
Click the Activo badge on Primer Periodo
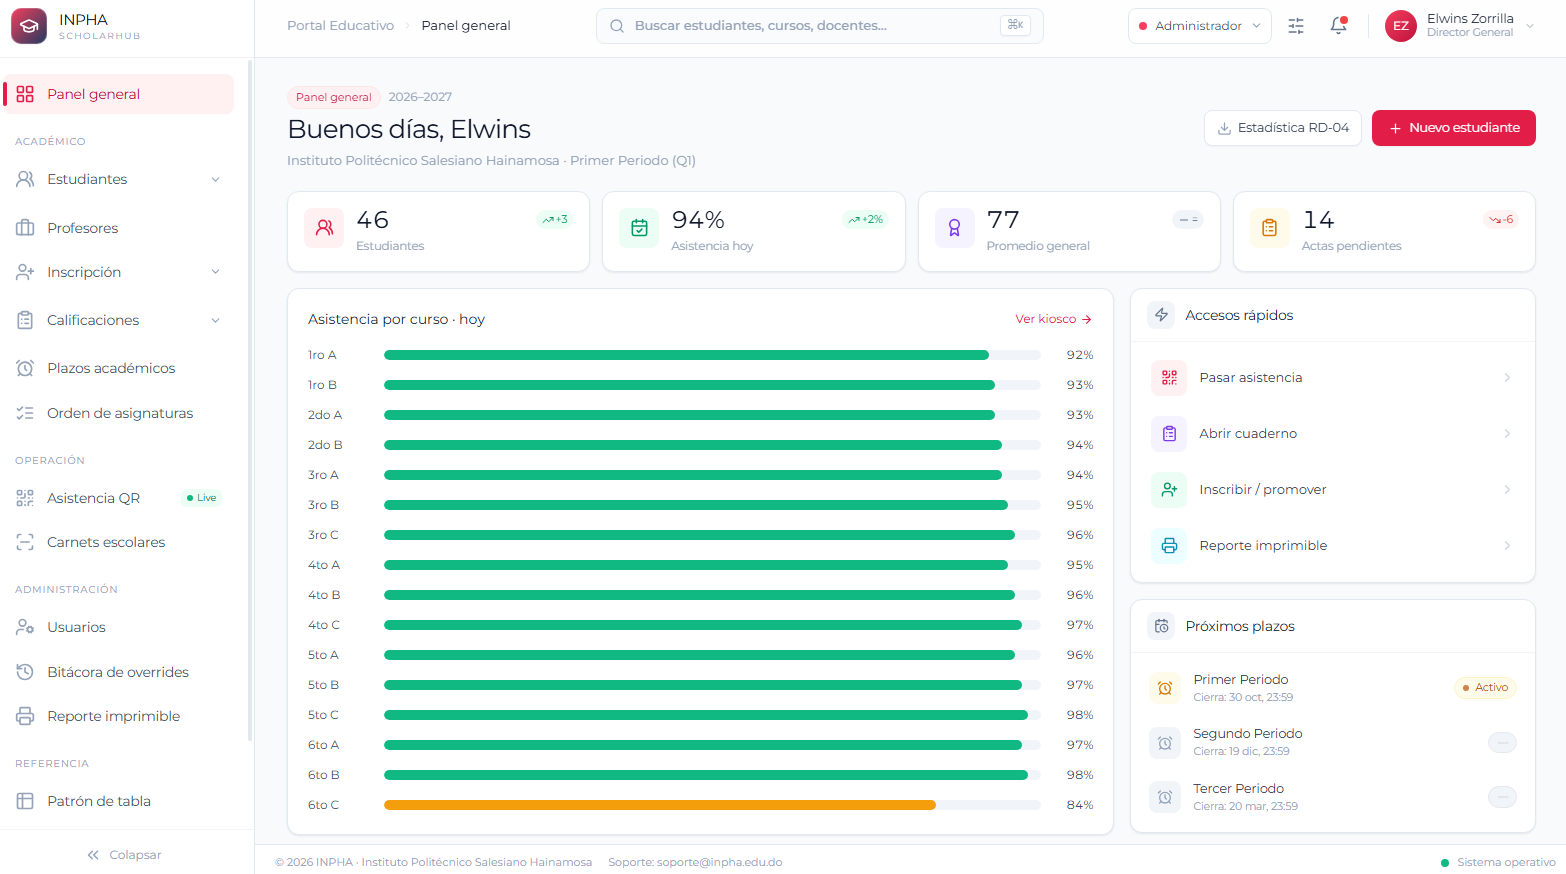1485,688
